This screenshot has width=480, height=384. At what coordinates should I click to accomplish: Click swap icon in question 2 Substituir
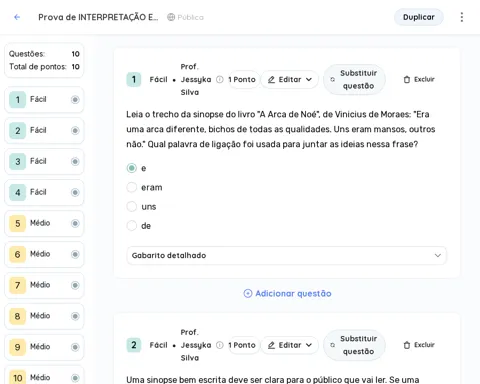tap(332, 345)
